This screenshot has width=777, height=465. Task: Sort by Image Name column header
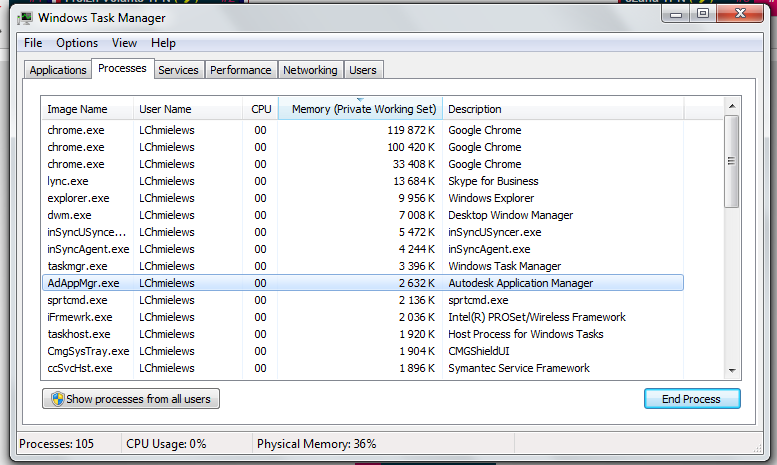point(88,109)
